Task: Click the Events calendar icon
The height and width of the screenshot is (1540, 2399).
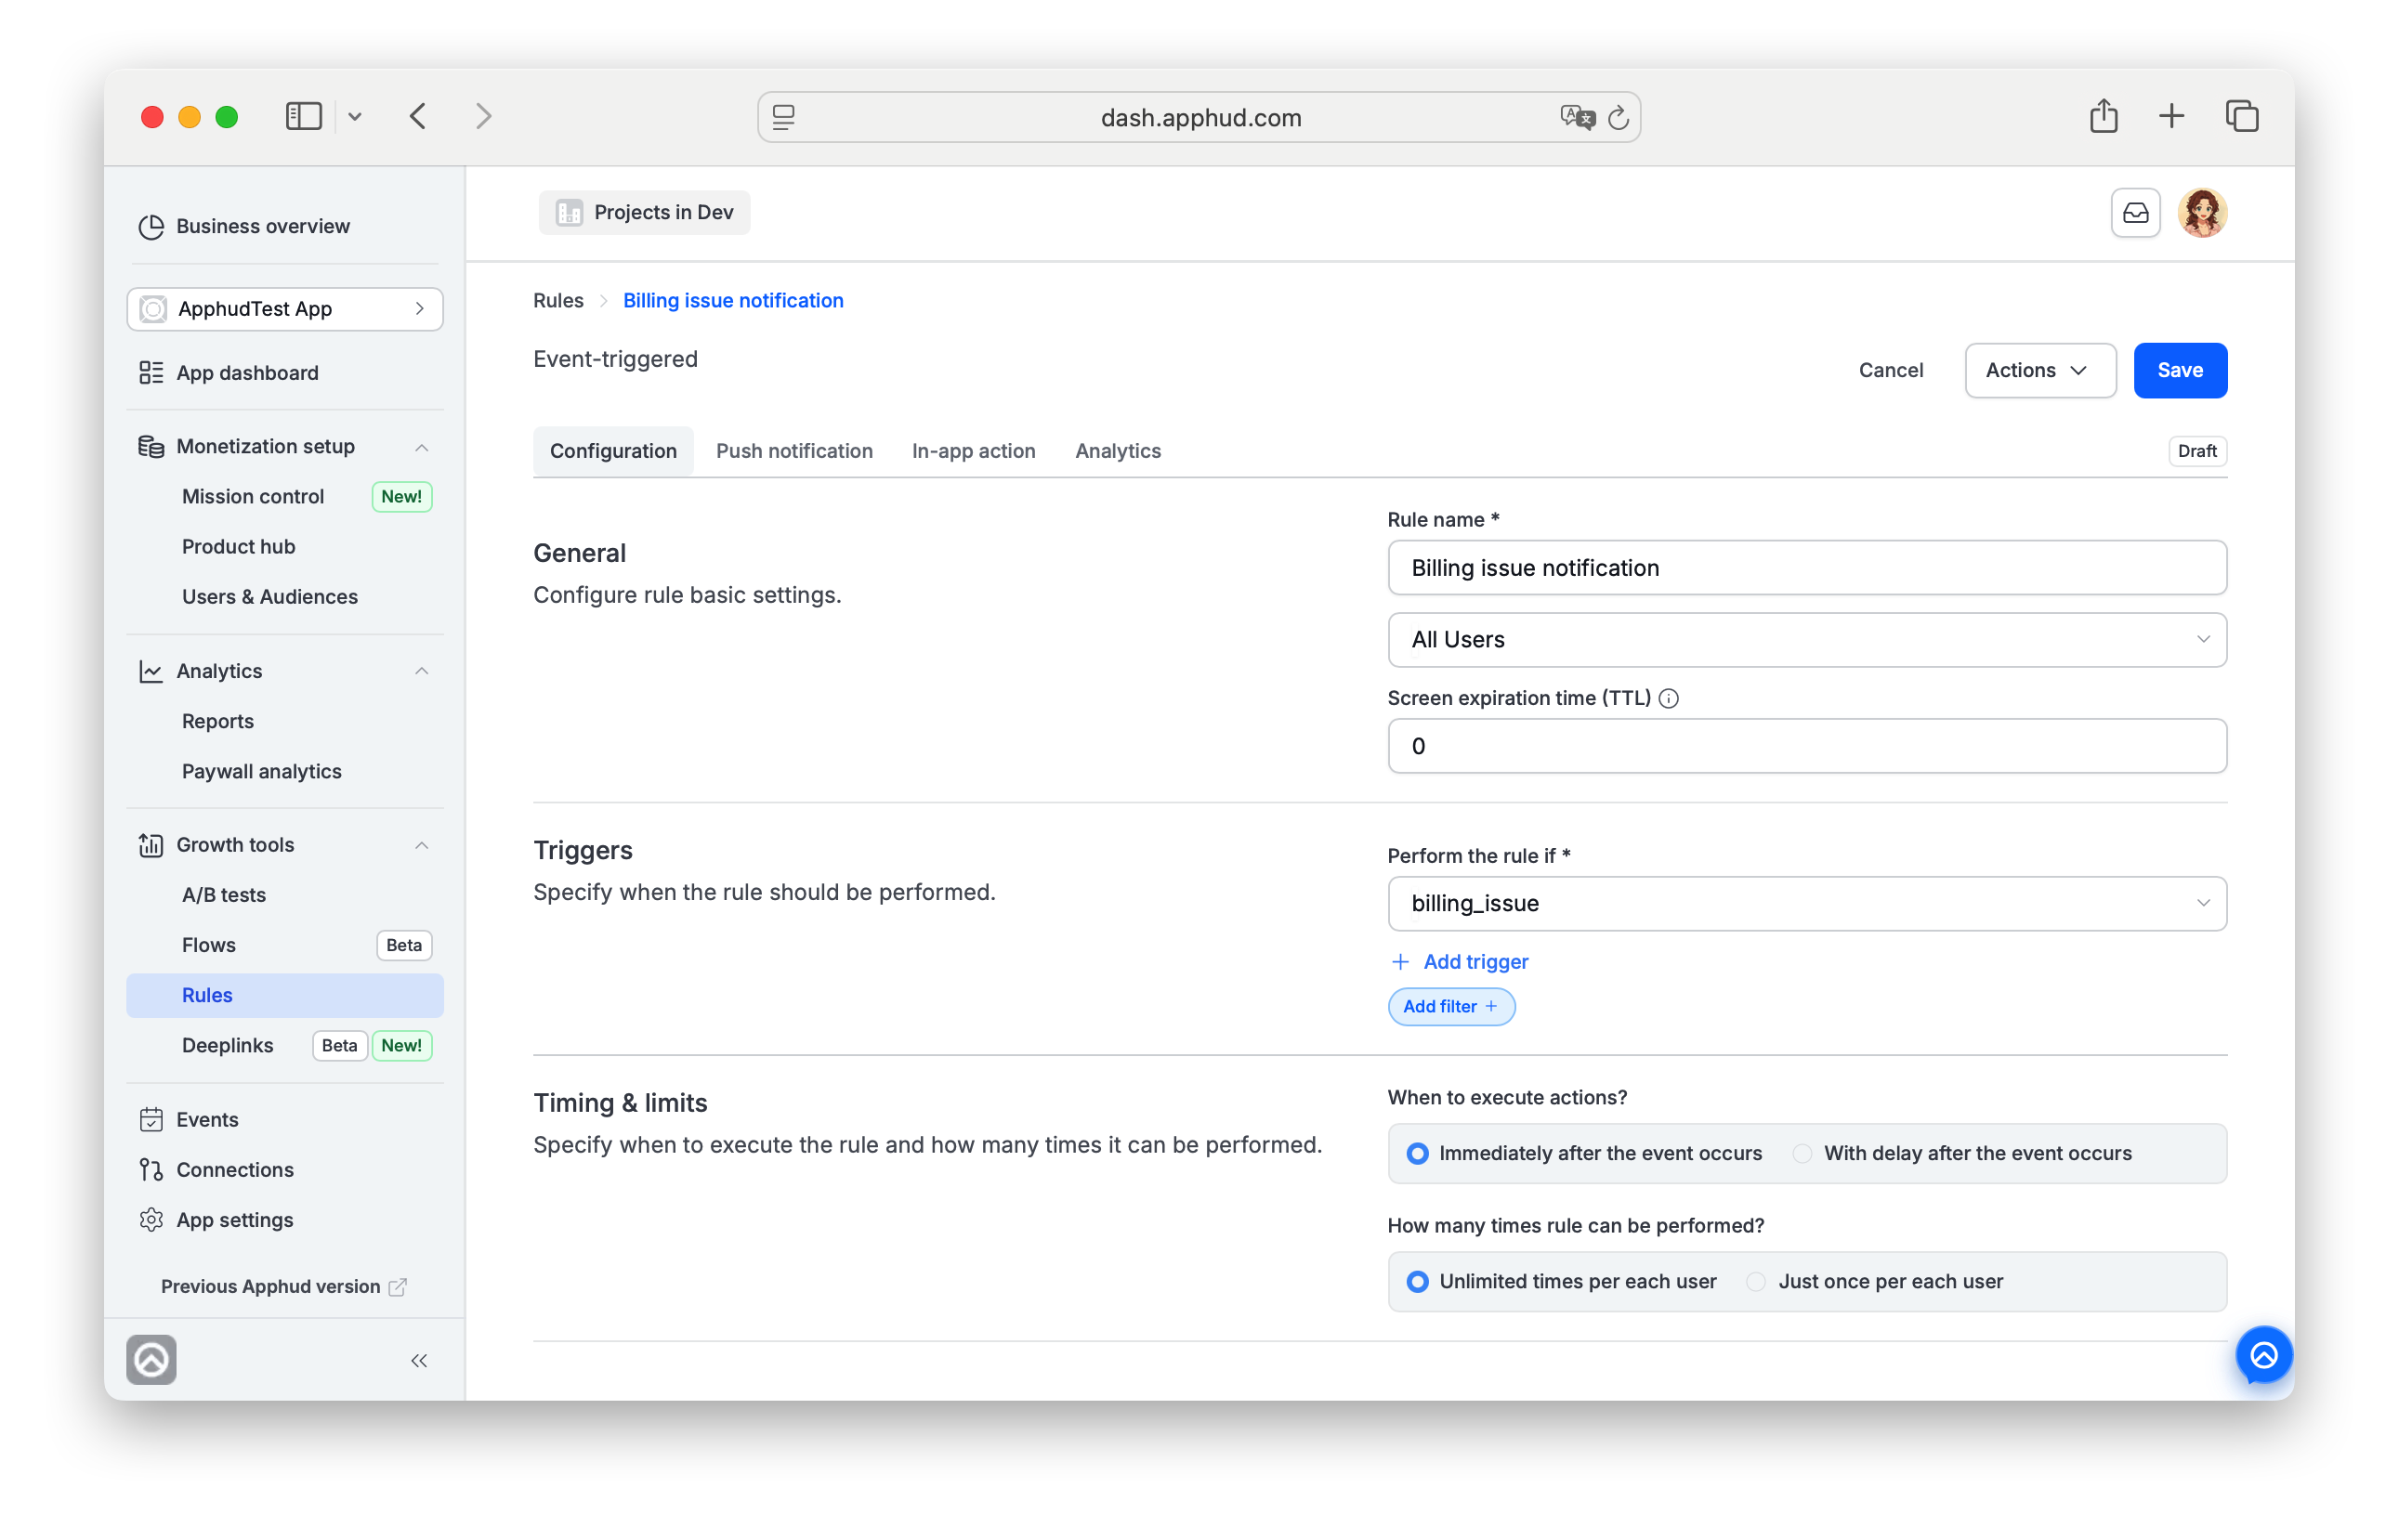Action: tap(151, 1120)
